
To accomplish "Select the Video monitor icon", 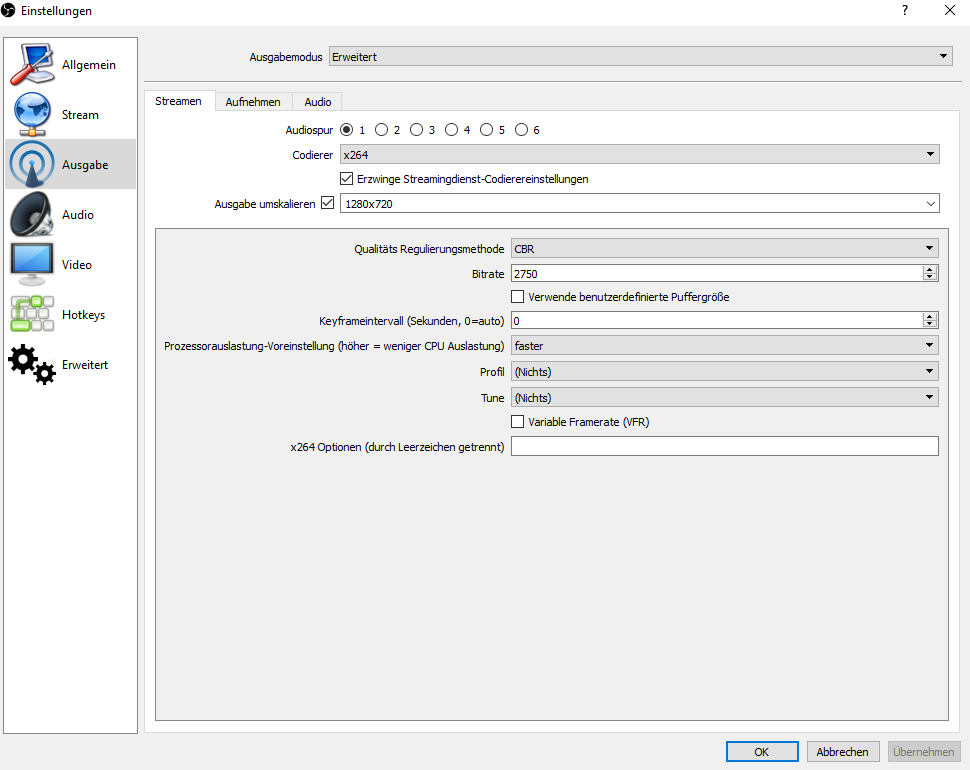I will [32, 265].
